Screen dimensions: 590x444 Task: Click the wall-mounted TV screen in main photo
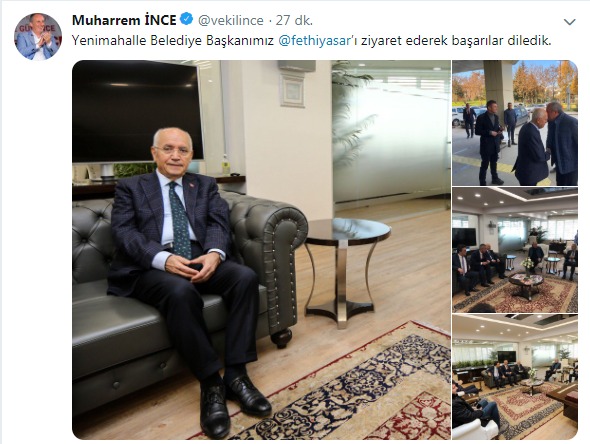point(138,112)
